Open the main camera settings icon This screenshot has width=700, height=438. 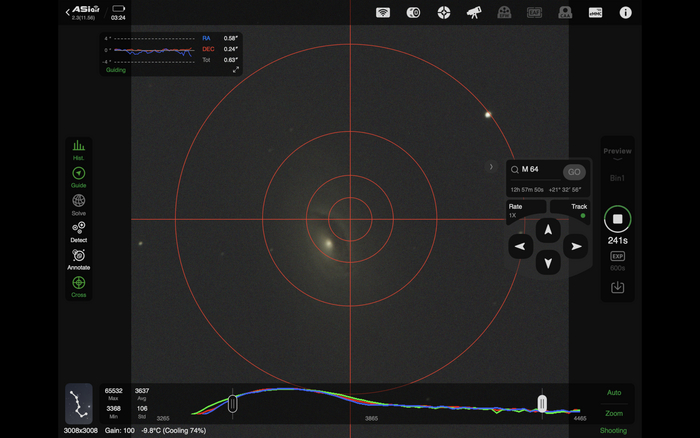[413, 13]
